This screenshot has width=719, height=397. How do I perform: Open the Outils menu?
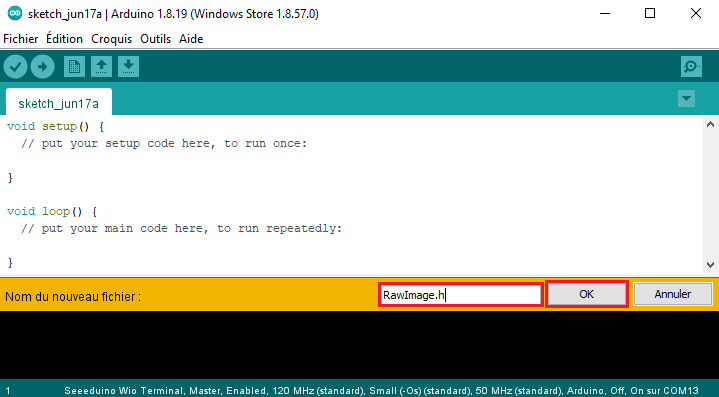[155, 39]
